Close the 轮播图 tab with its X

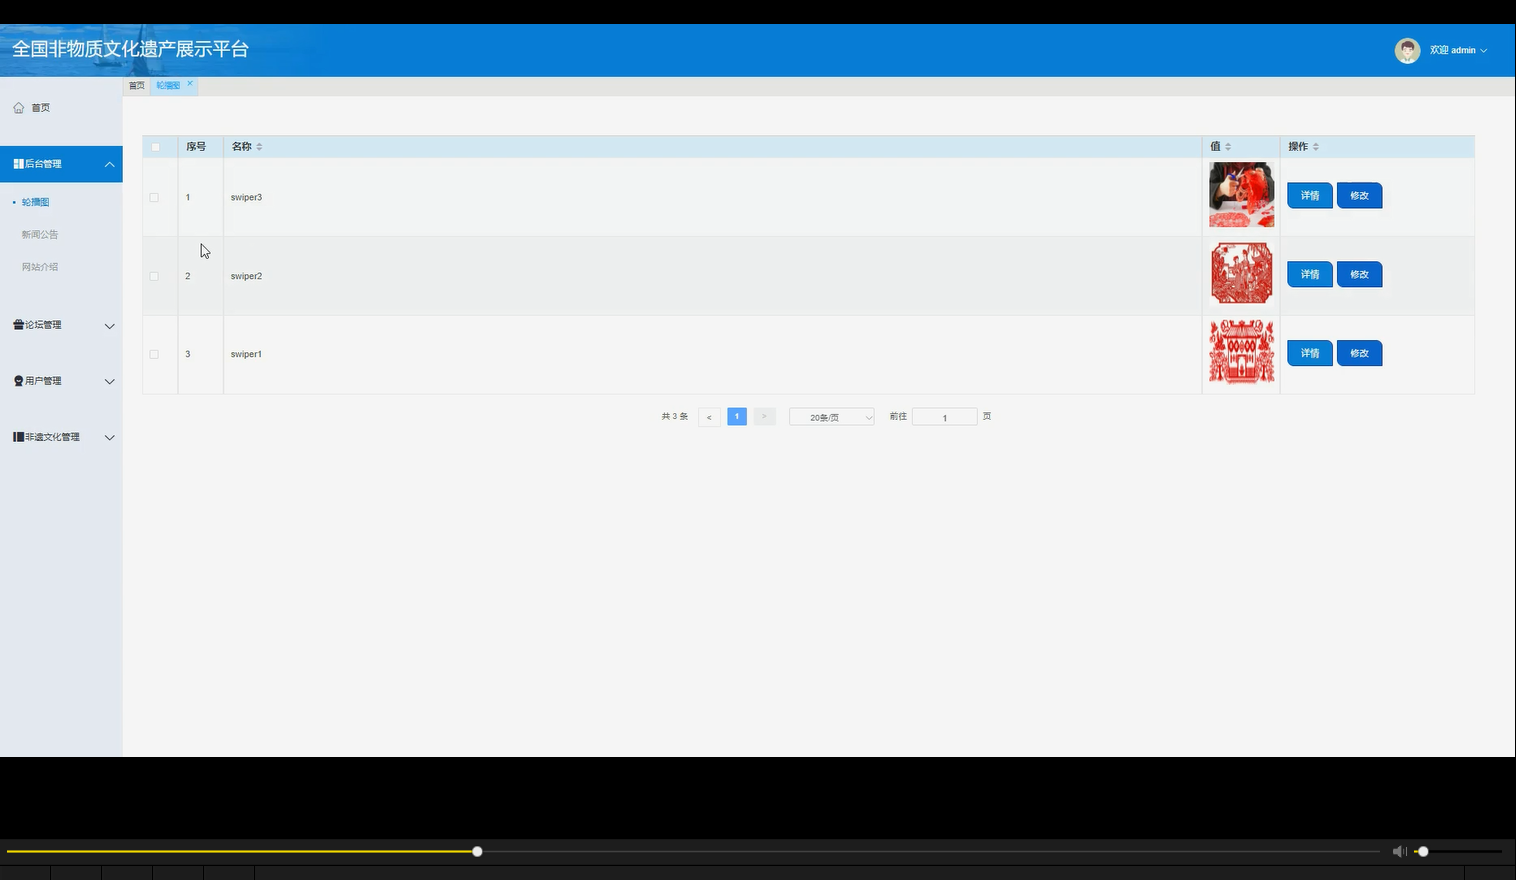(x=189, y=83)
